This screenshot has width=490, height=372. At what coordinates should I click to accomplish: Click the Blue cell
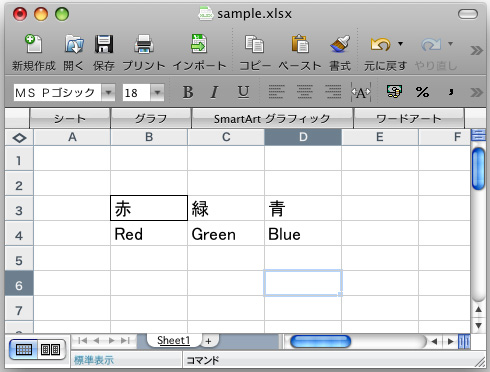303,234
